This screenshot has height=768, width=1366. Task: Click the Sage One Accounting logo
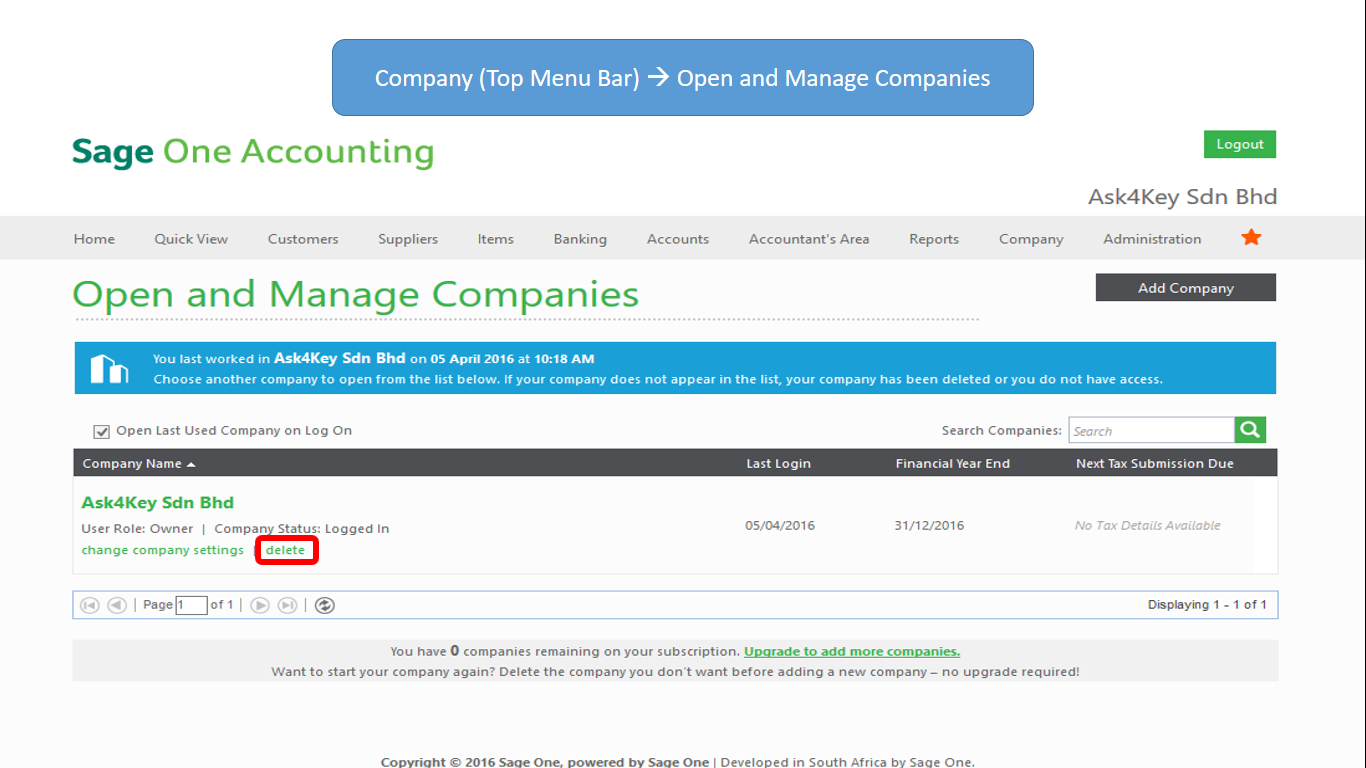pos(253,152)
